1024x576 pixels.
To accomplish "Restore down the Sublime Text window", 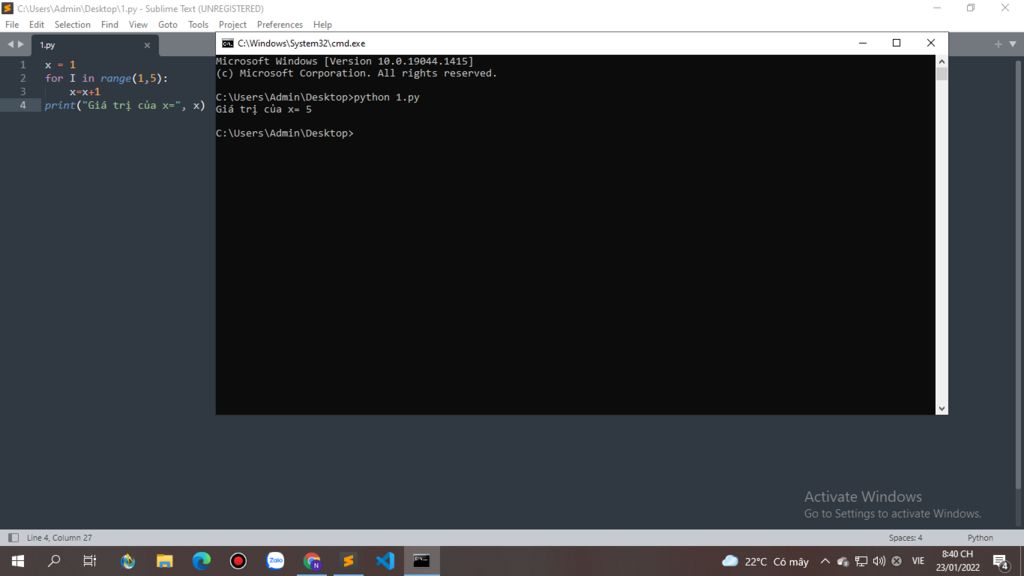I will (x=971, y=8).
